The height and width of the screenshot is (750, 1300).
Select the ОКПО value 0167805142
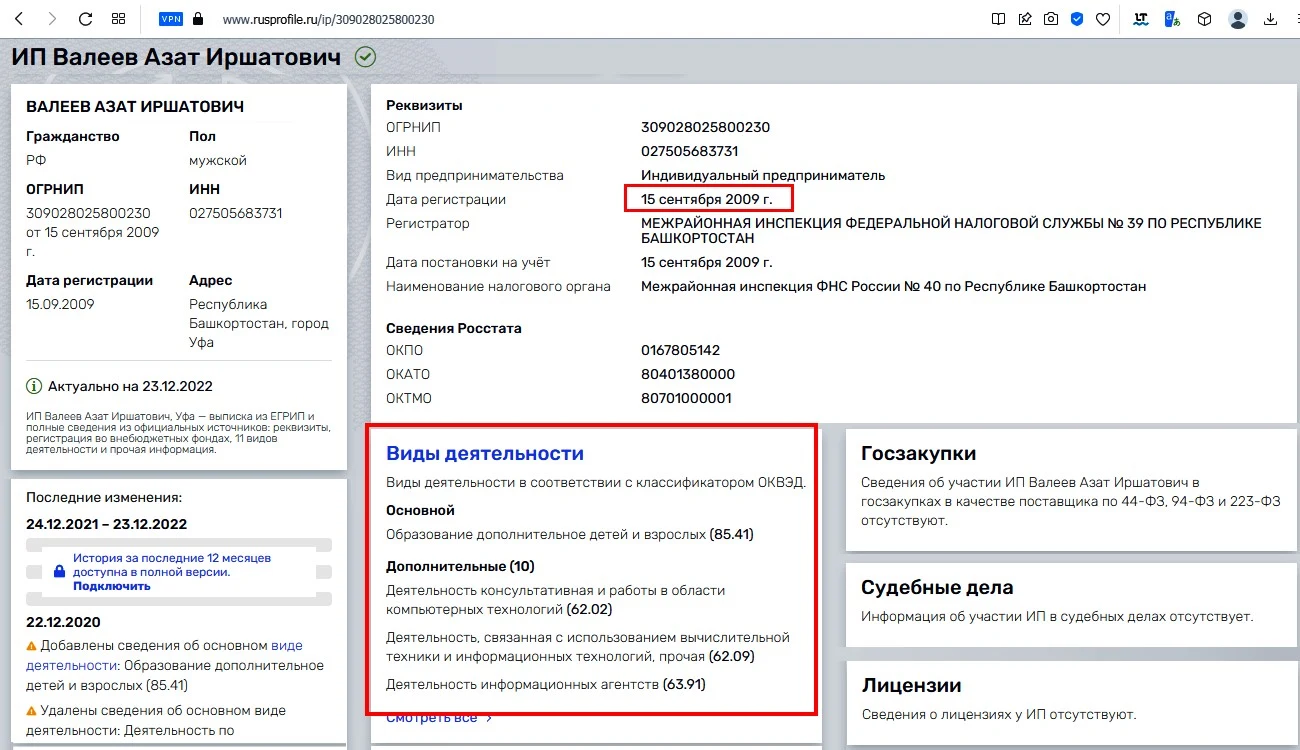point(680,350)
